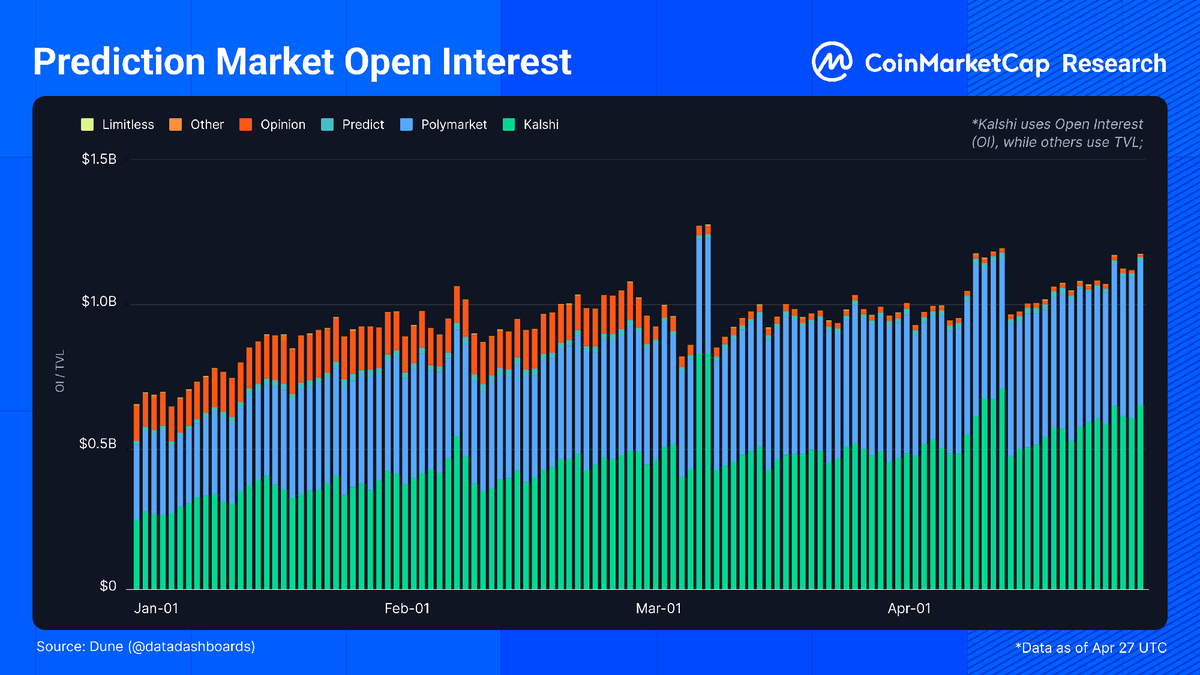The height and width of the screenshot is (675, 1200).
Task: Click the CoinMarketCap Research brand text
Action: [x=1015, y=64]
